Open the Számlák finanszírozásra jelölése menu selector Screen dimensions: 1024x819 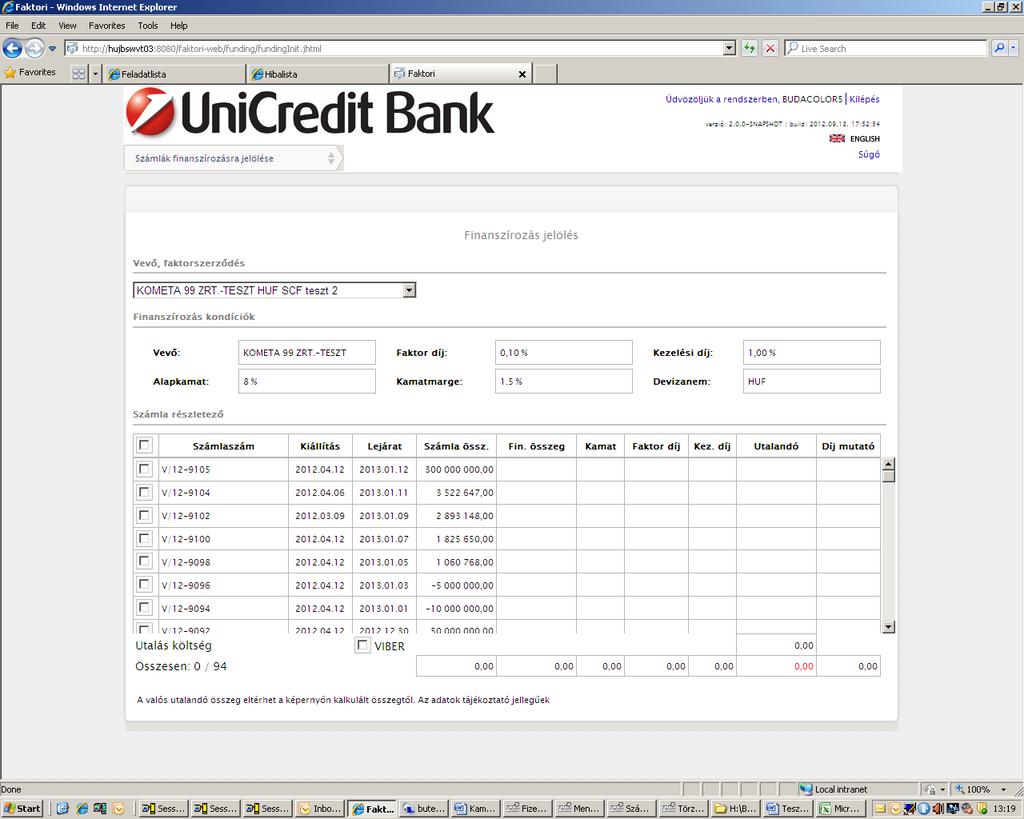[x=233, y=158]
